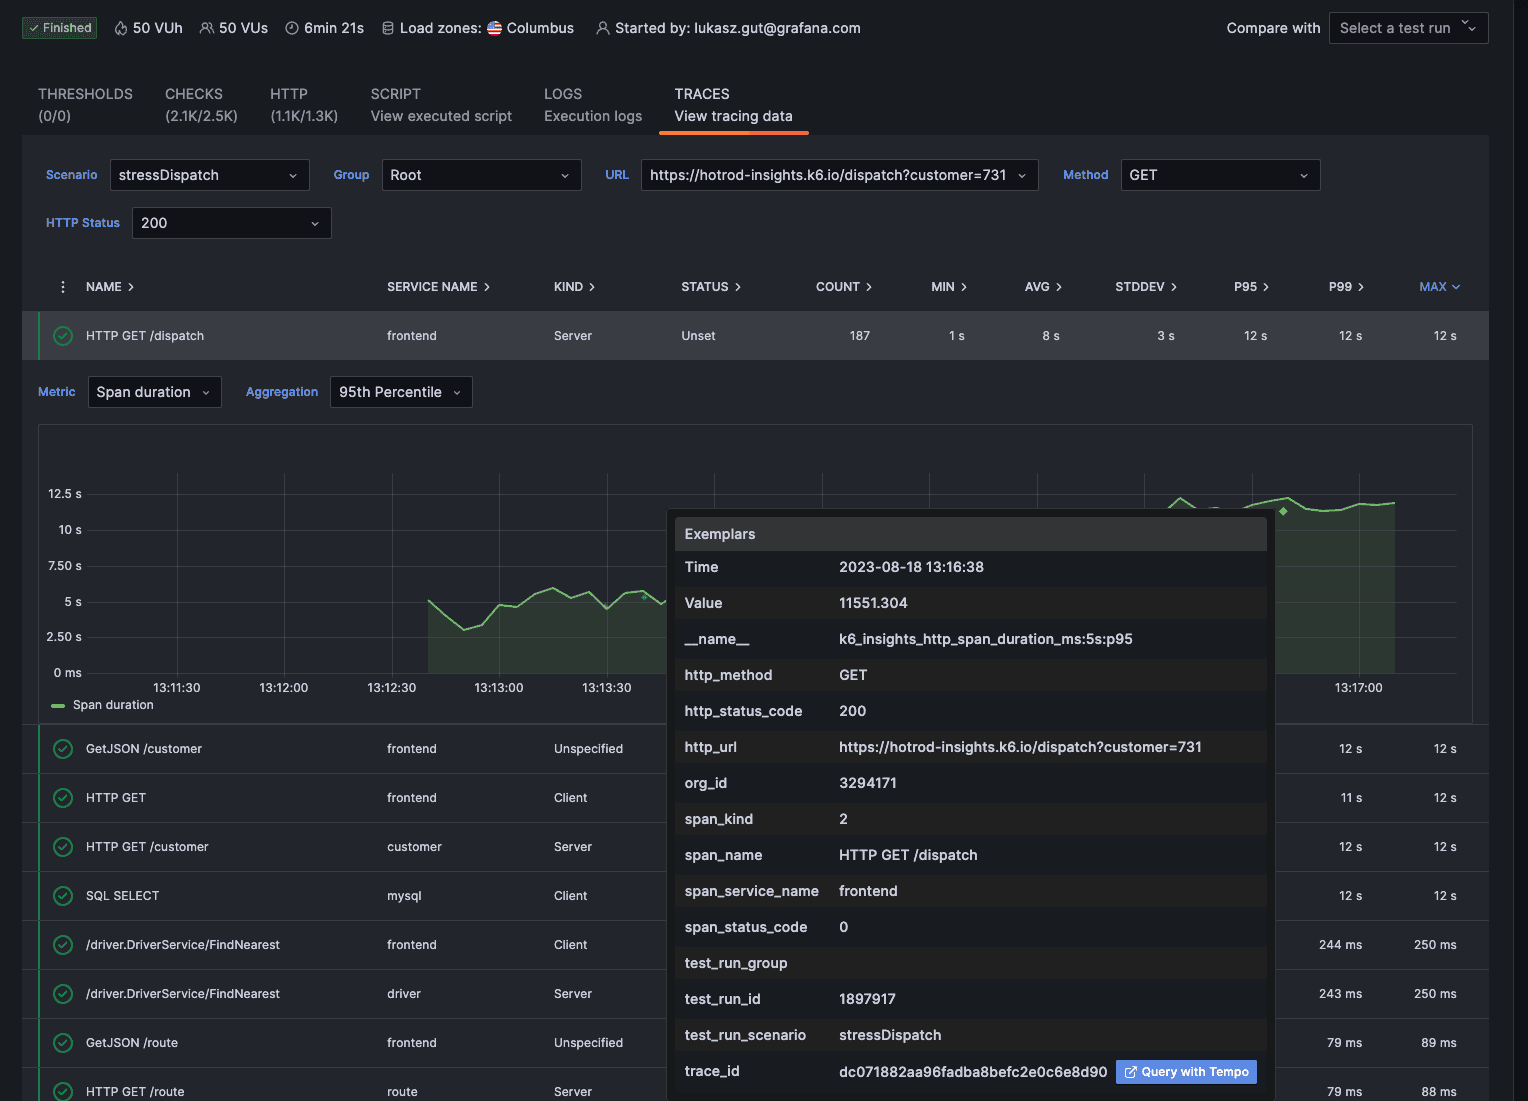Click the clock icon beside 6min 21s
The width and height of the screenshot is (1528, 1101).
[x=289, y=28]
